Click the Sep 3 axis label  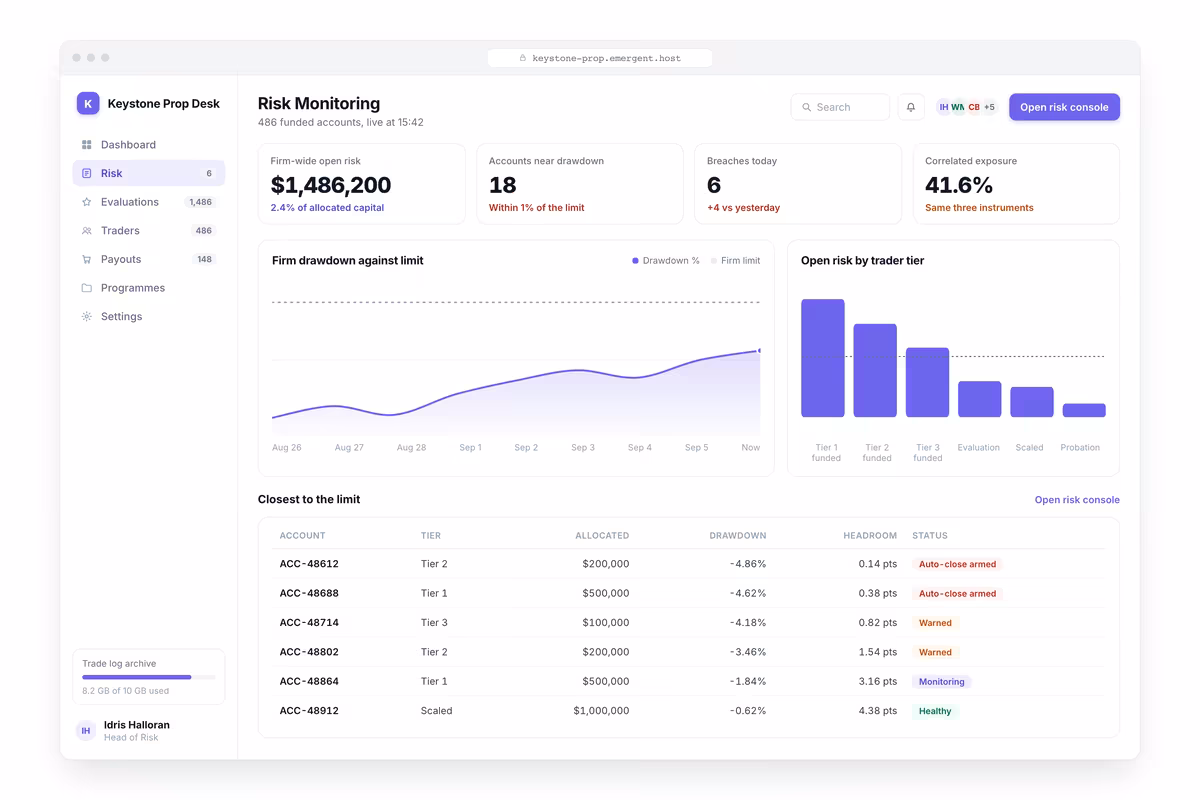(583, 447)
